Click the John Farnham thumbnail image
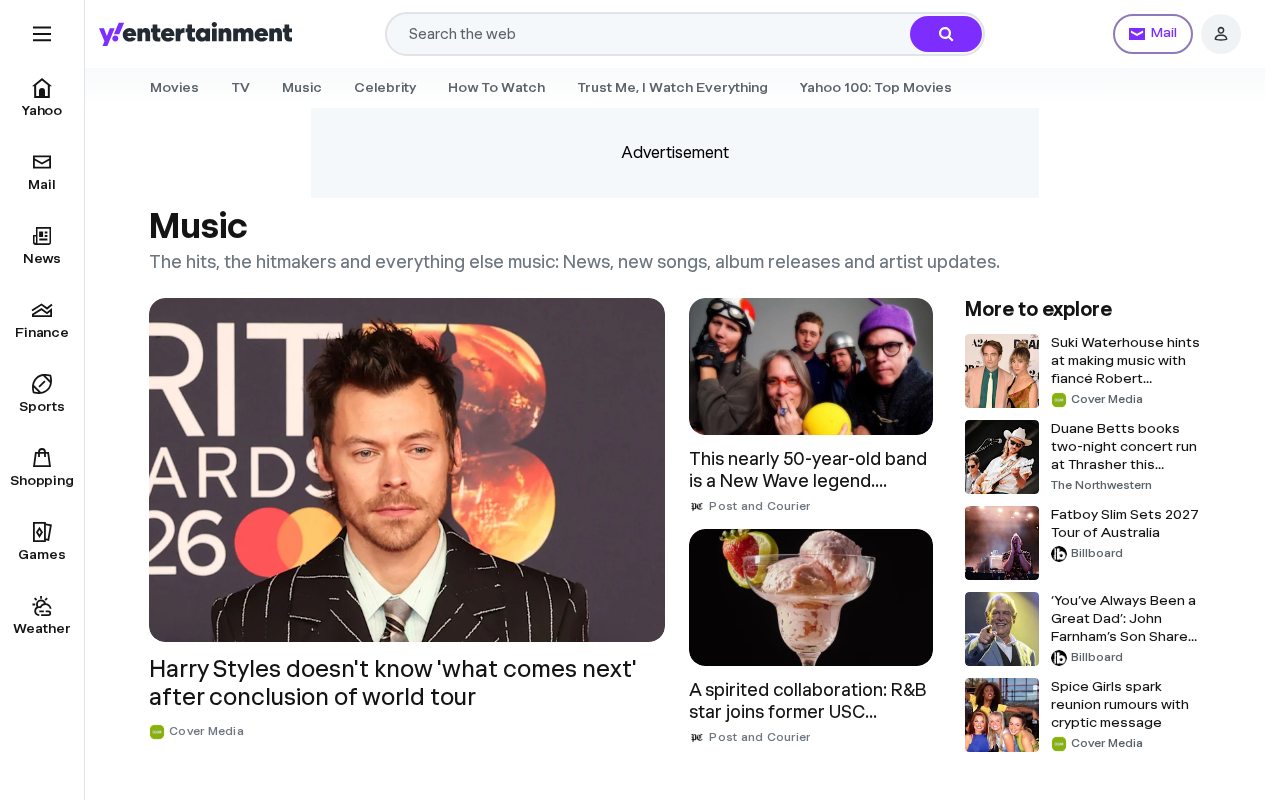Image resolution: width=1280 pixels, height=800 pixels. [1002, 629]
